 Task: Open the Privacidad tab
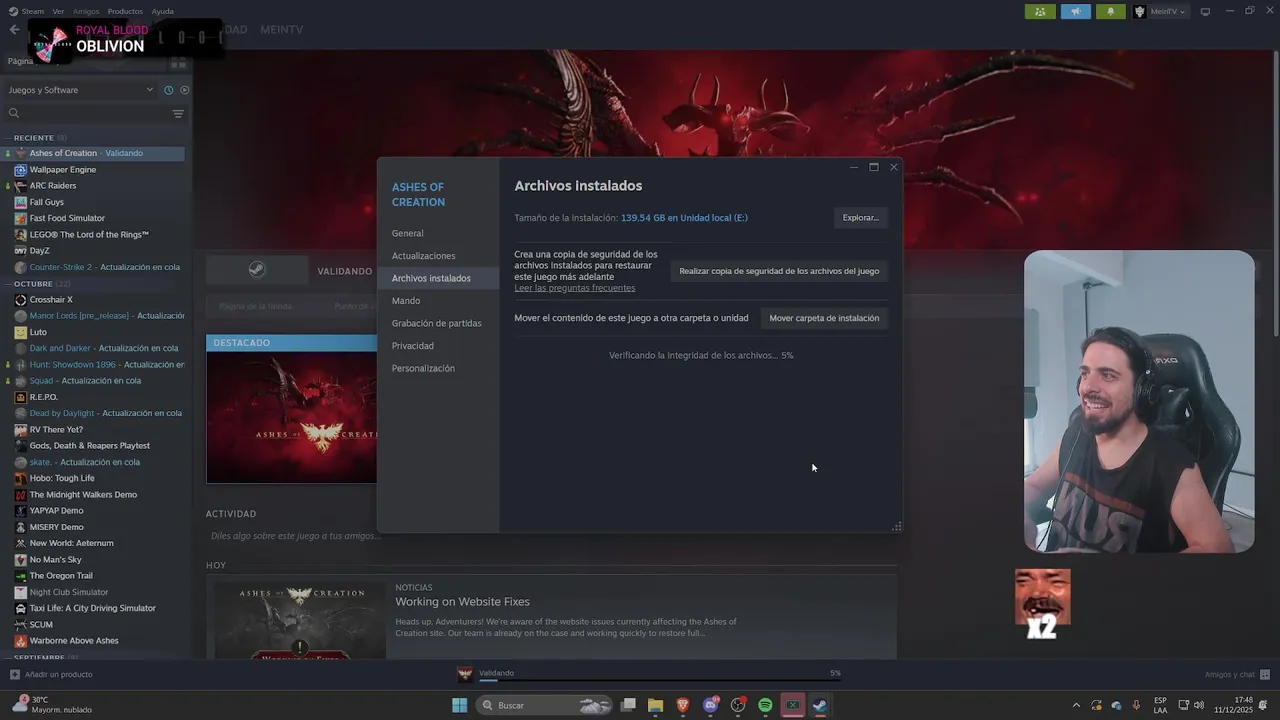coord(412,346)
